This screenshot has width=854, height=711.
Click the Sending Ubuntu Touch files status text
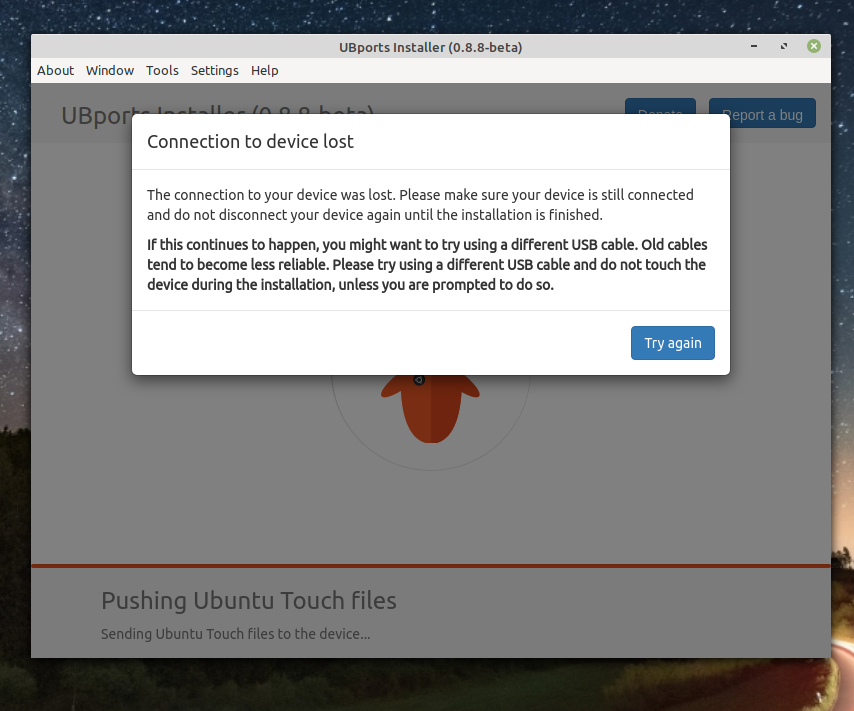click(x=235, y=634)
